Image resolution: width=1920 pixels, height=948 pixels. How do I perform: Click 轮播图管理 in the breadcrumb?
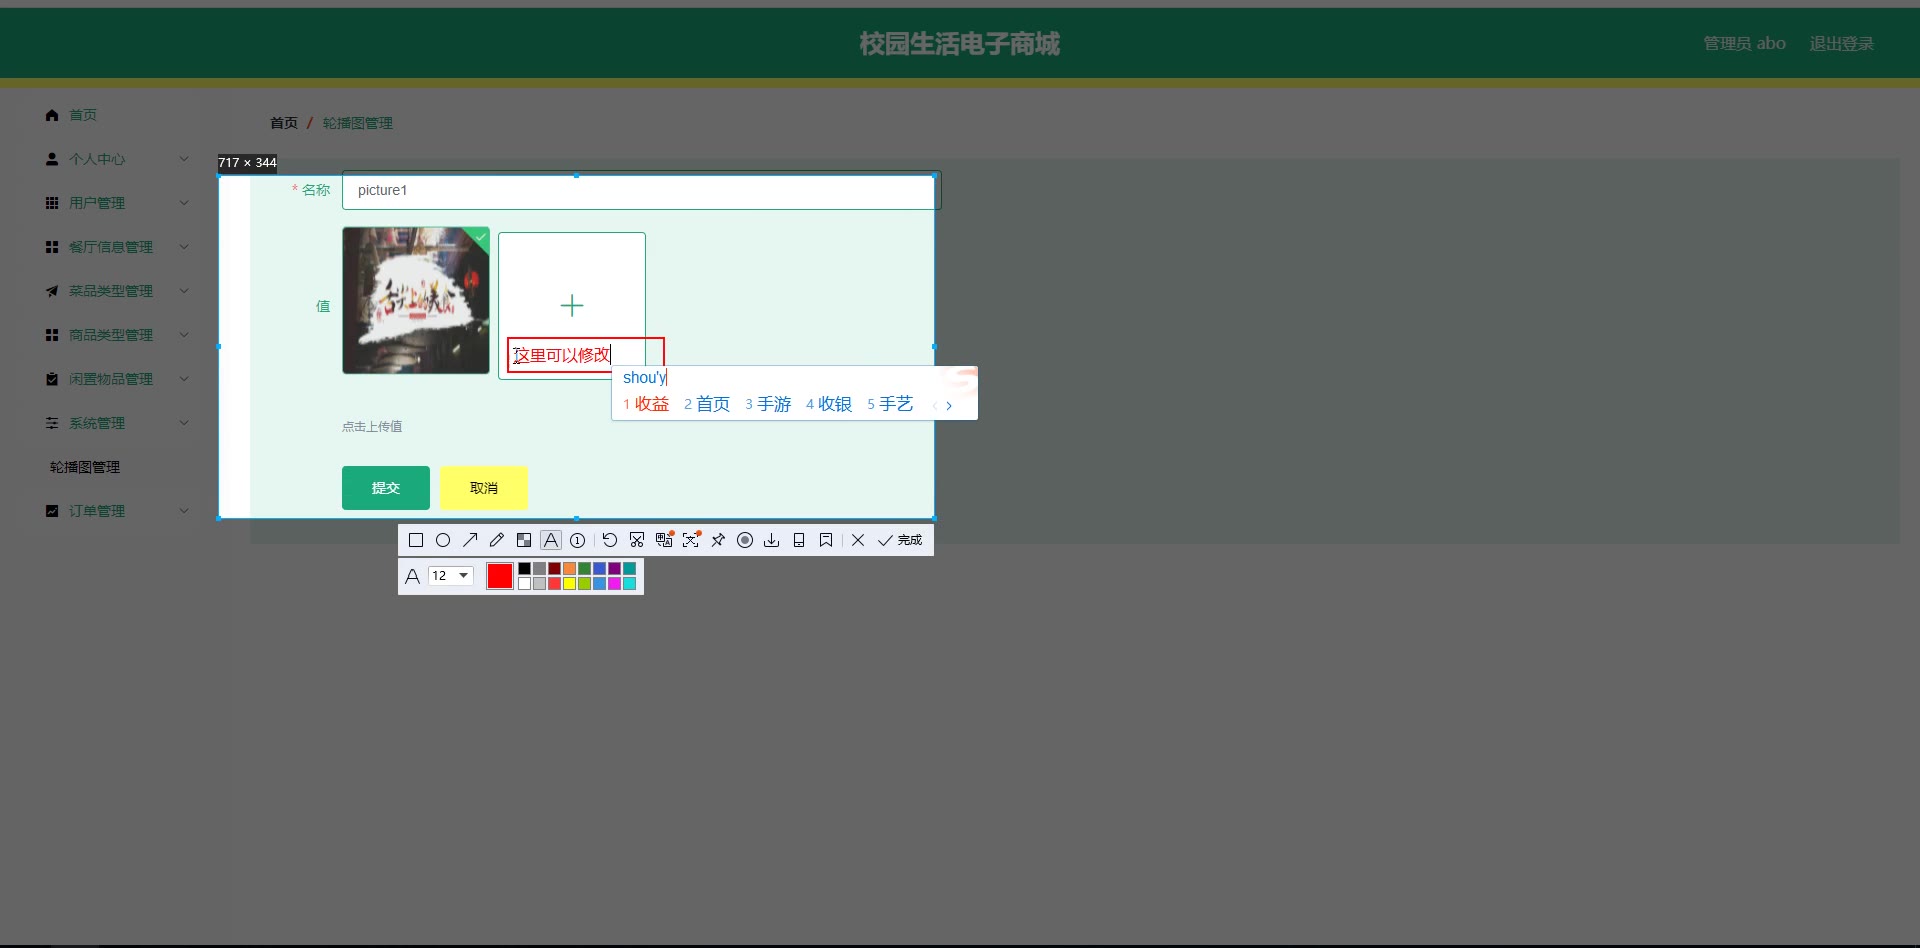pyautogui.click(x=357, y=123)
